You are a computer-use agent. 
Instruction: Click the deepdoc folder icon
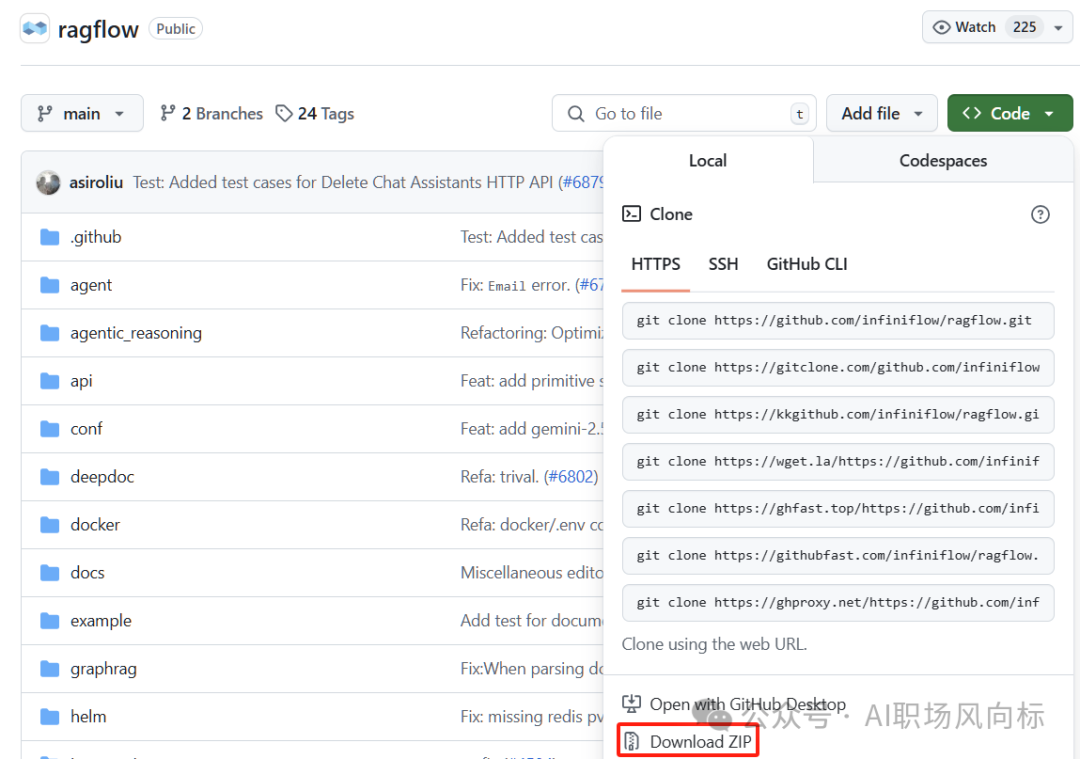coord(50,477)
